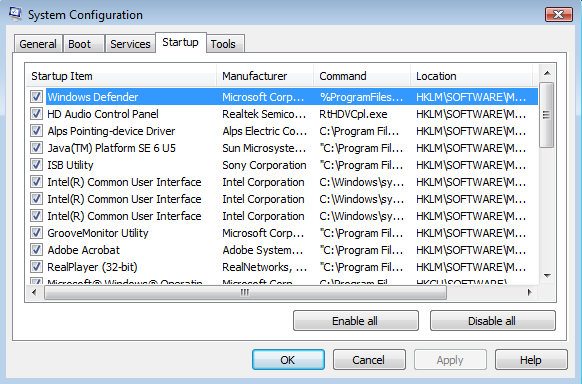Click the System Configuration title bar icon

pos(15,14)
